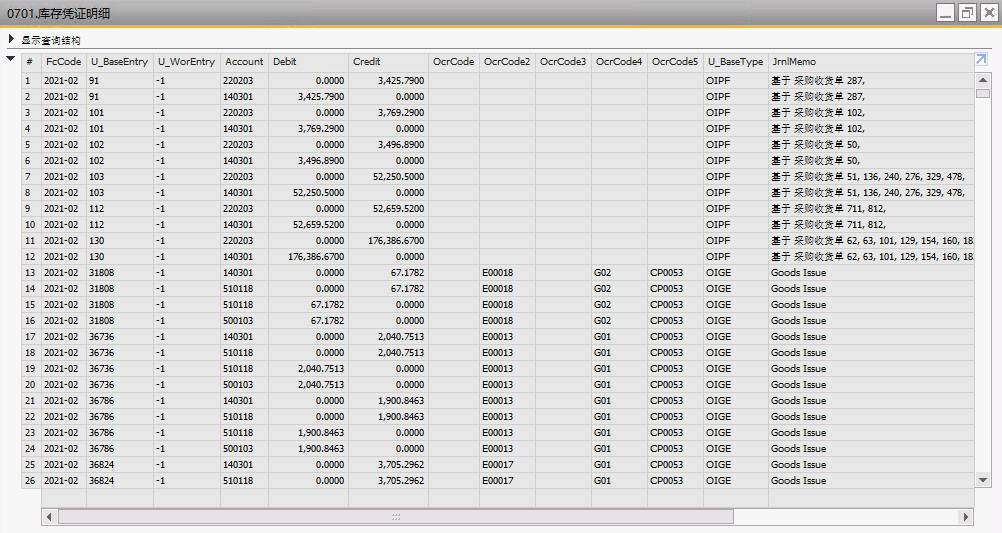
Task: Click U_BaseEntry 36824 in row 25
Action: [x=102, y=465]
